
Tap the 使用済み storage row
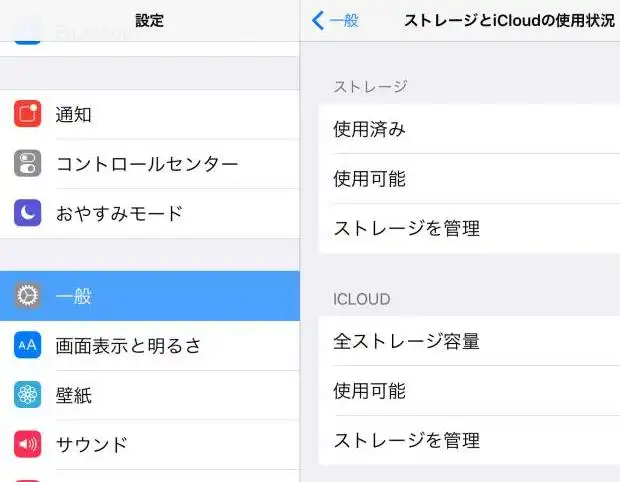(x=470, y=130)
